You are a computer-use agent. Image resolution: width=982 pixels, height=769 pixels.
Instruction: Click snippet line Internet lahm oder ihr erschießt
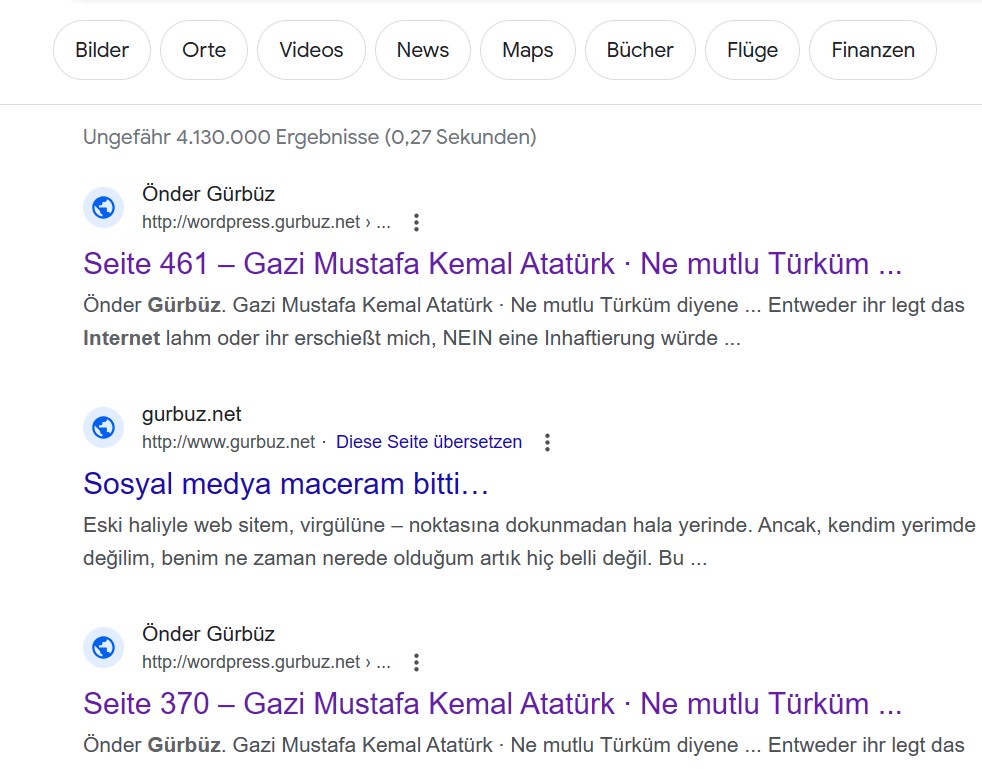412,338
